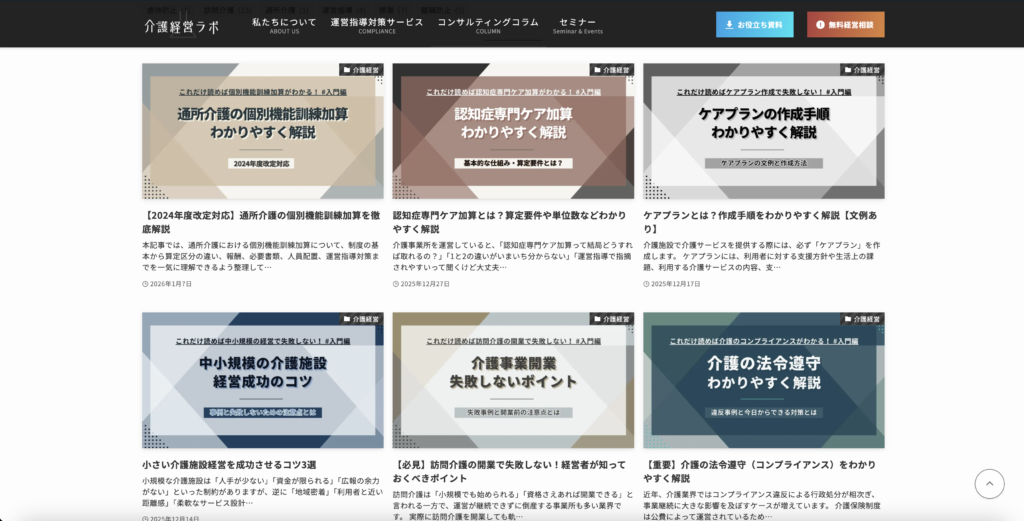Viewport: 1024px width, 521px height.
Task: Click the 介護経営ラボ site logo
Action: tap(181, 26)
